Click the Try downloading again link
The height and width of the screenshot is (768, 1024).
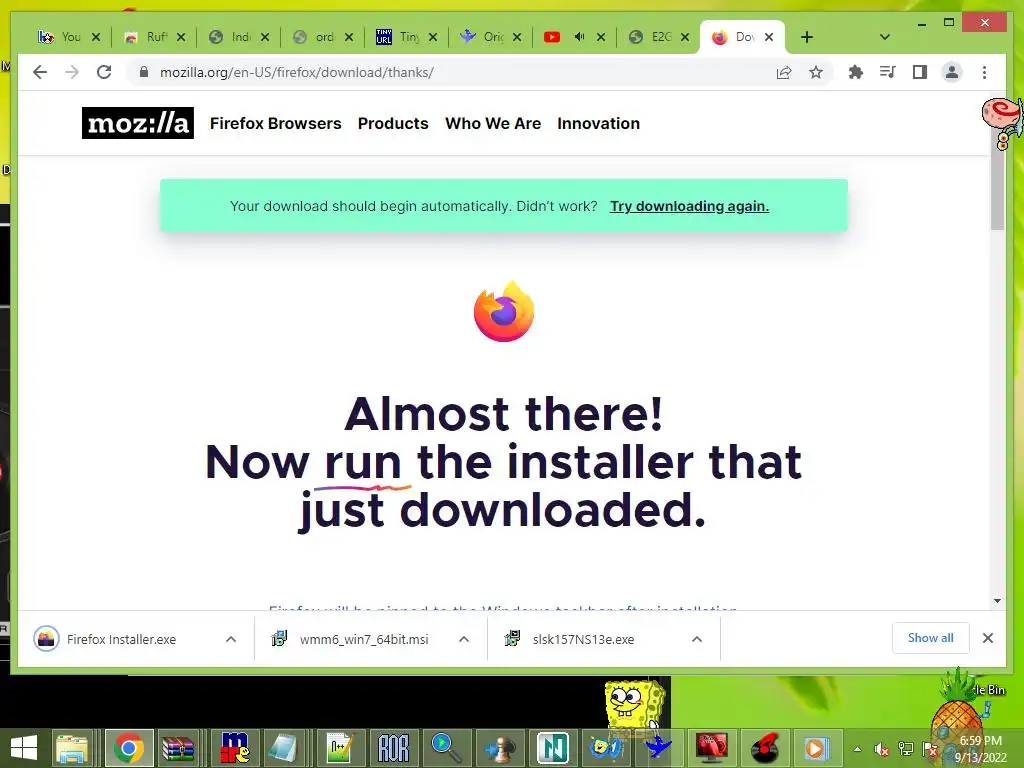689,206
